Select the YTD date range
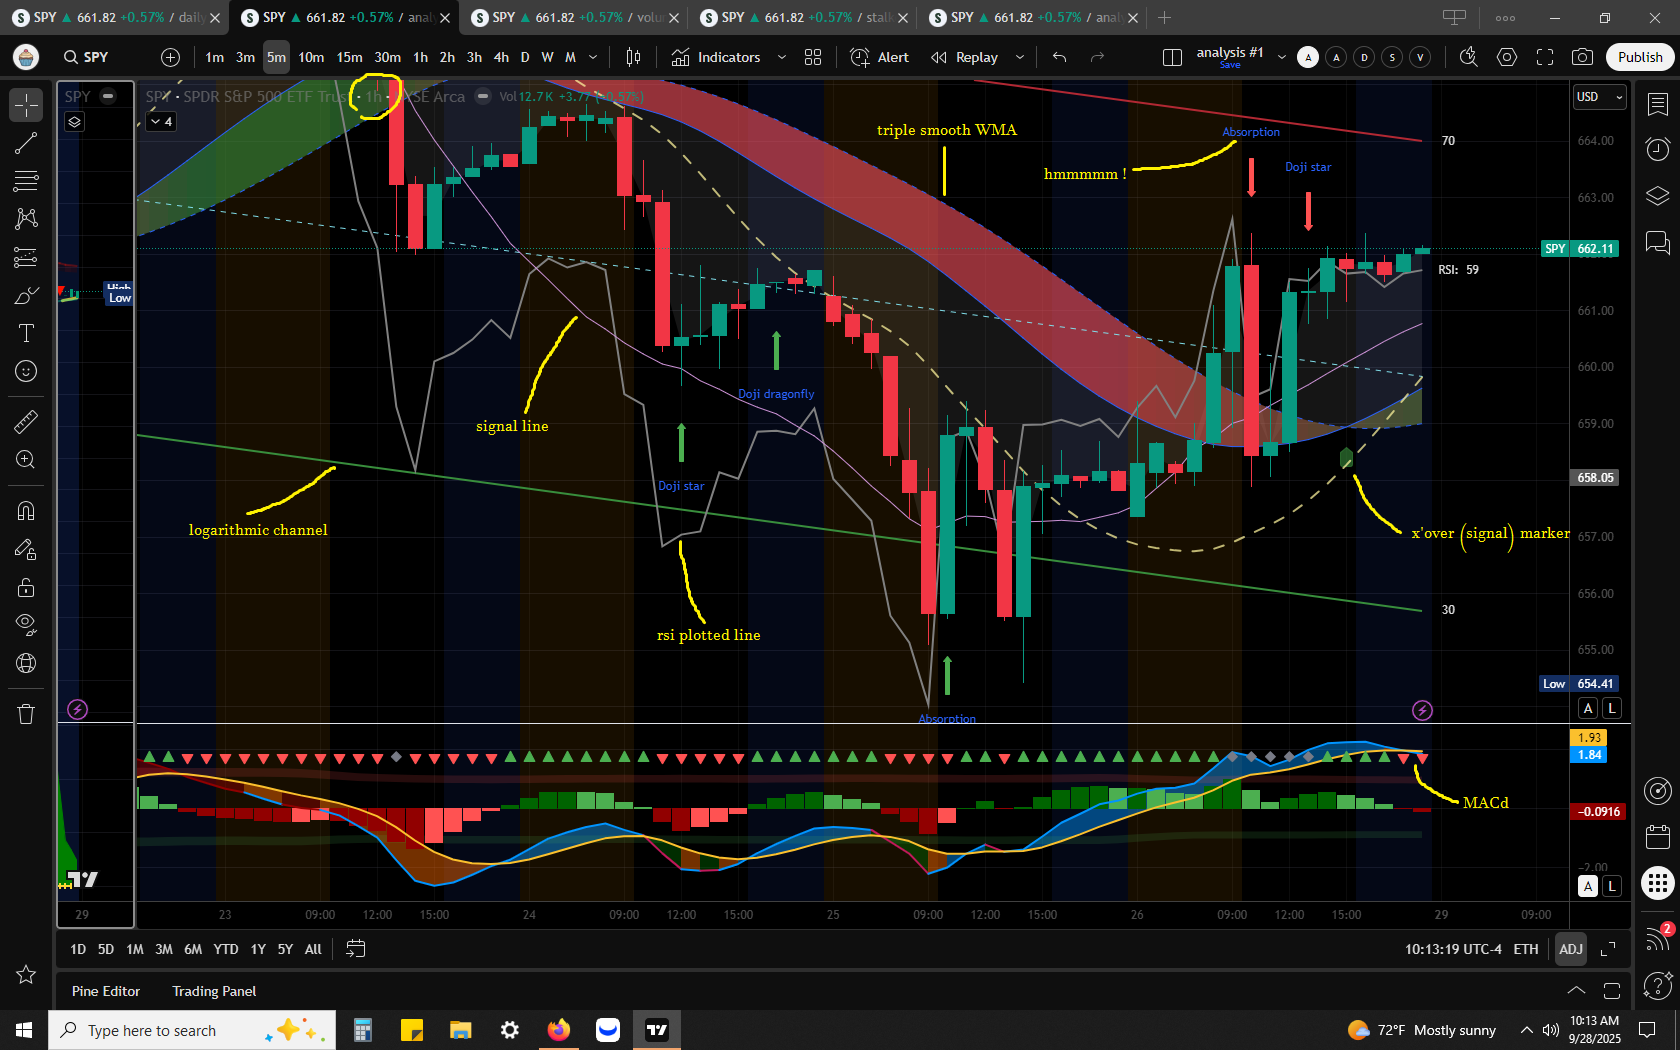1680x1050 pixels. pos(226,949)
